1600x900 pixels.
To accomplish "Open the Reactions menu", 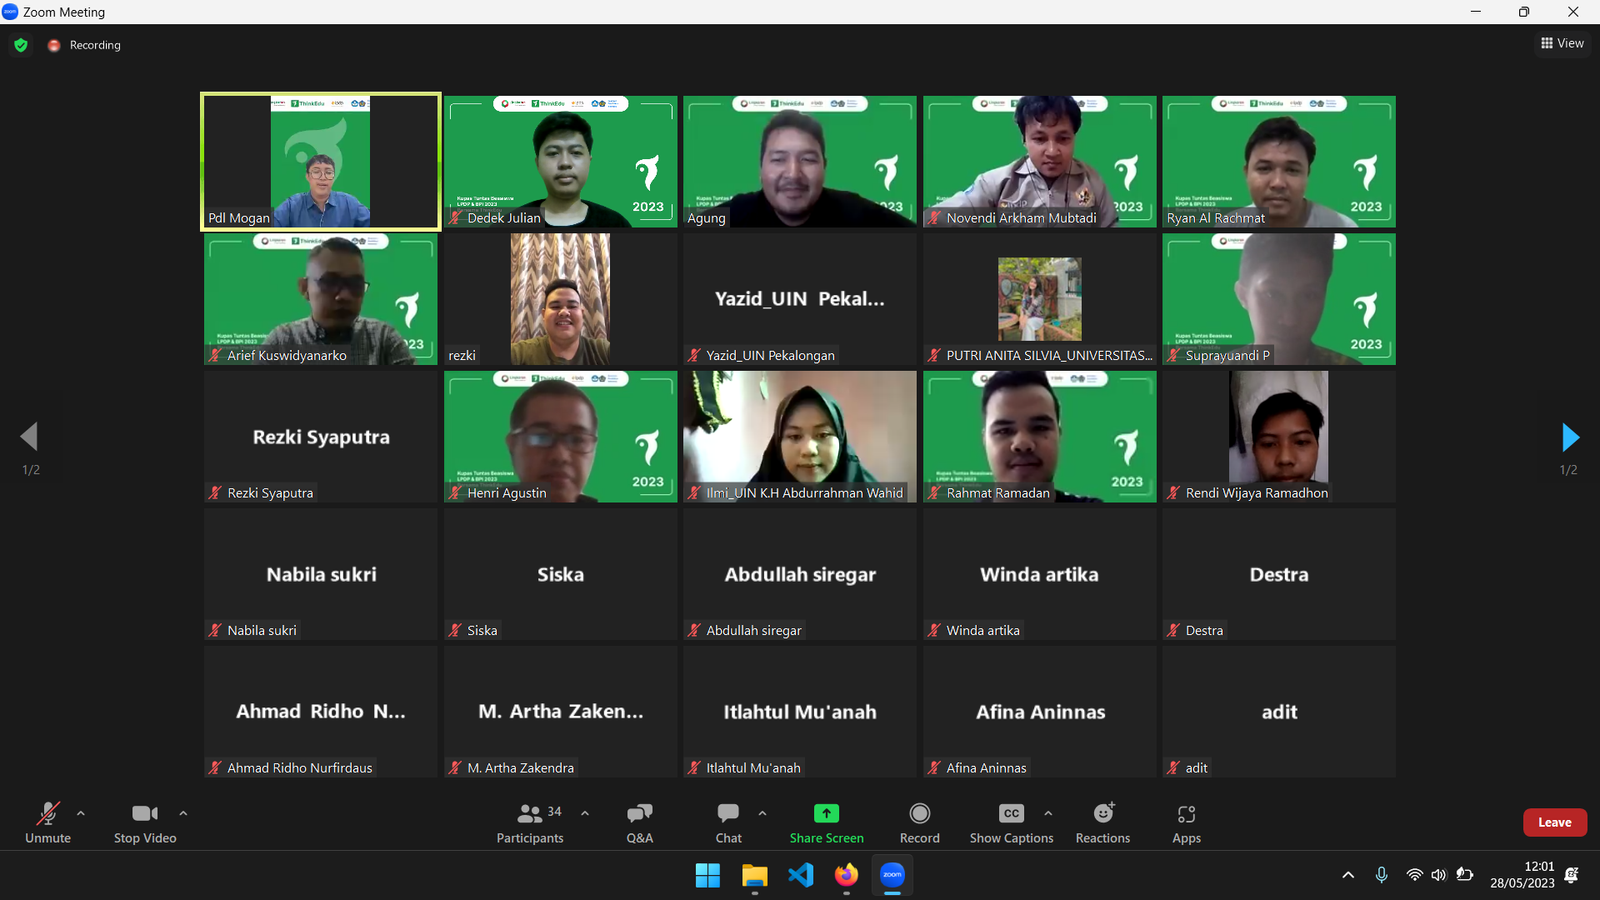I will 1102,822.
